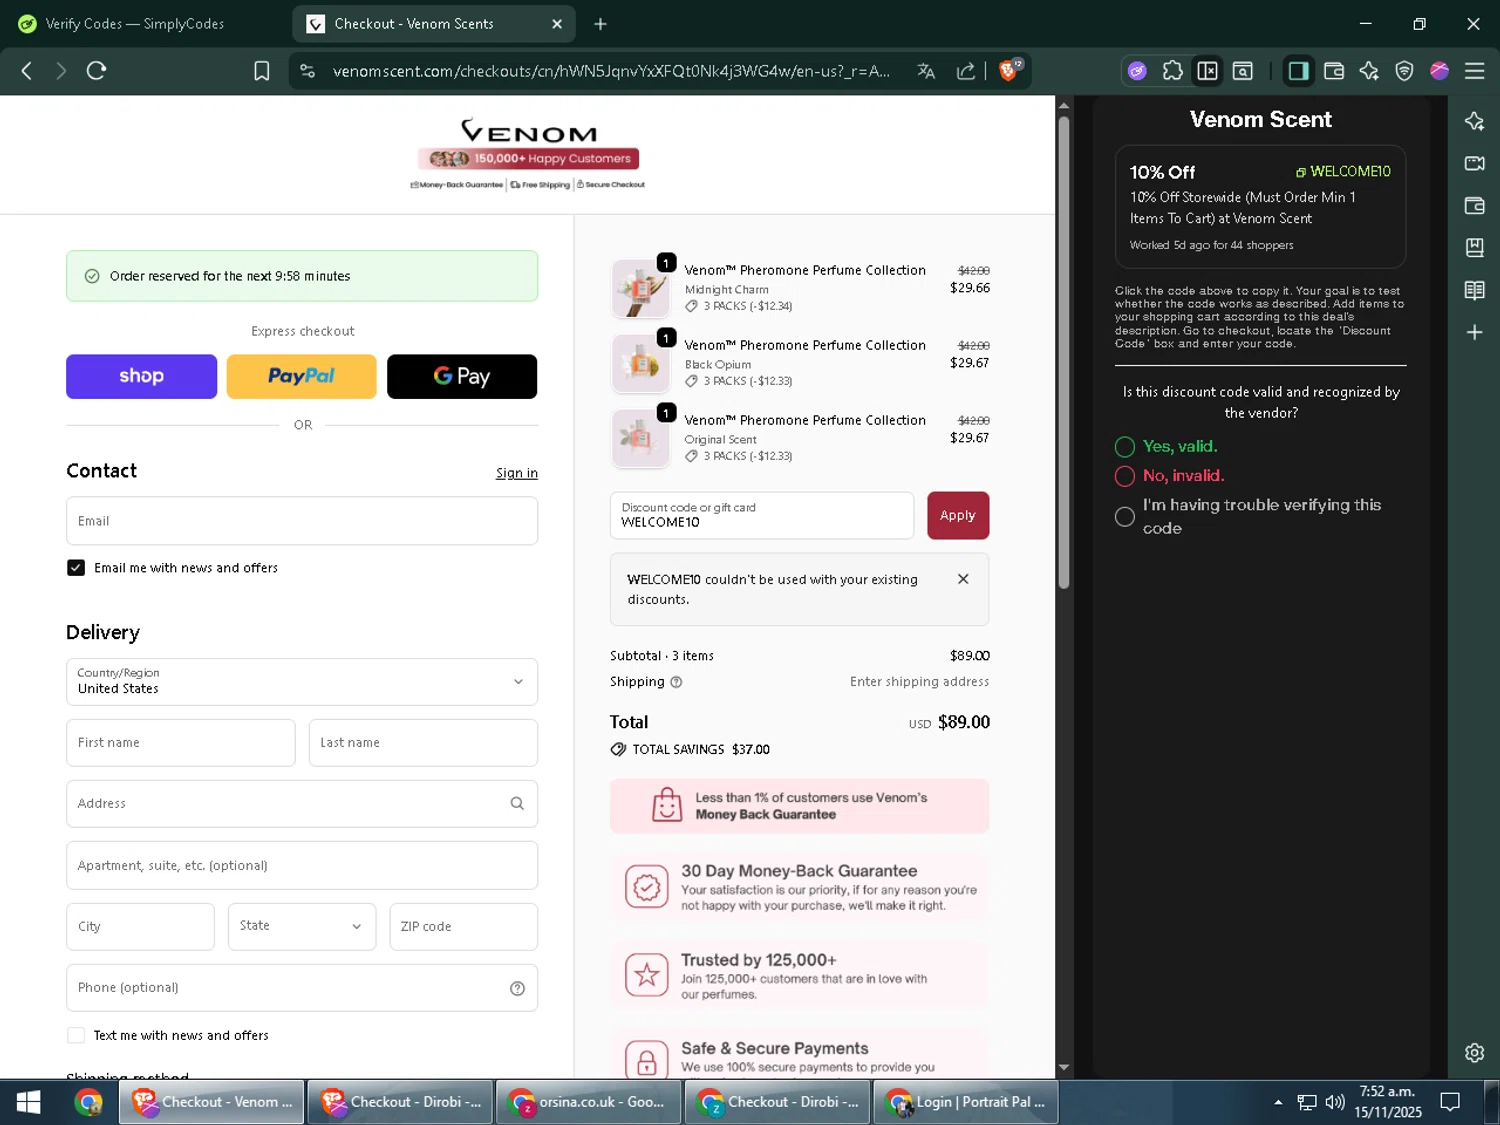Open the sidebar wallet icon

point(1474,205)
